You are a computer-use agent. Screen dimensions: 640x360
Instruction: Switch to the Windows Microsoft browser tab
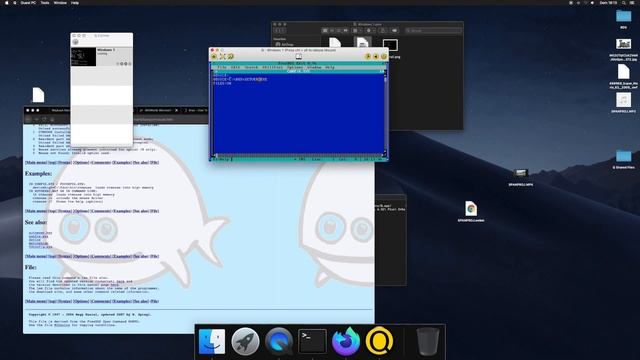[157, 110]
